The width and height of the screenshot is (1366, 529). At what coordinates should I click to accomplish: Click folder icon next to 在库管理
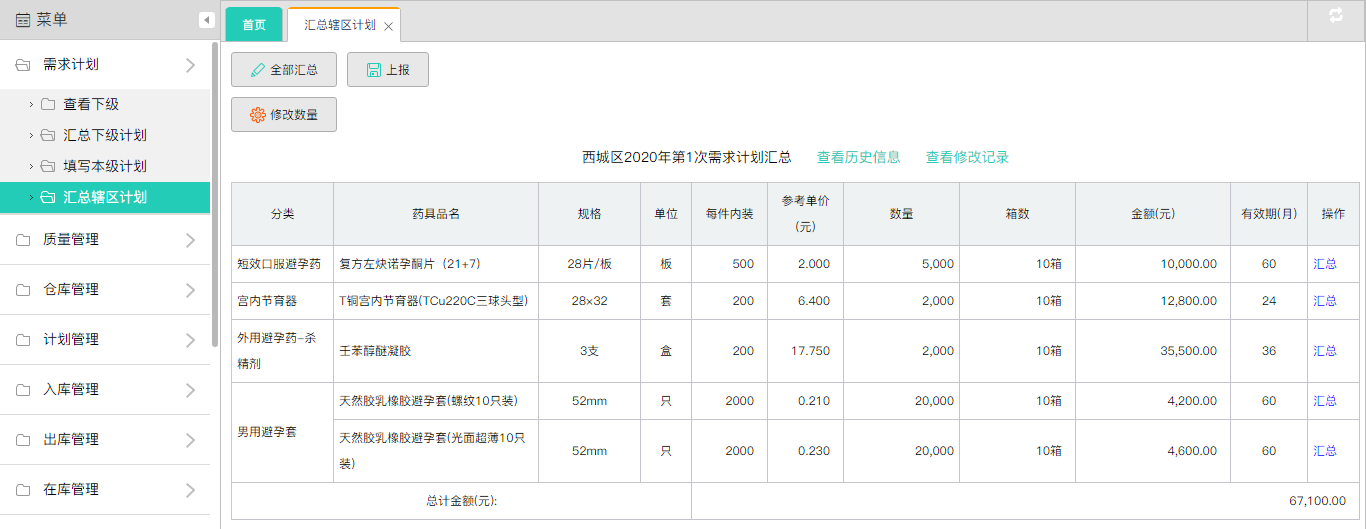point(23,490)
